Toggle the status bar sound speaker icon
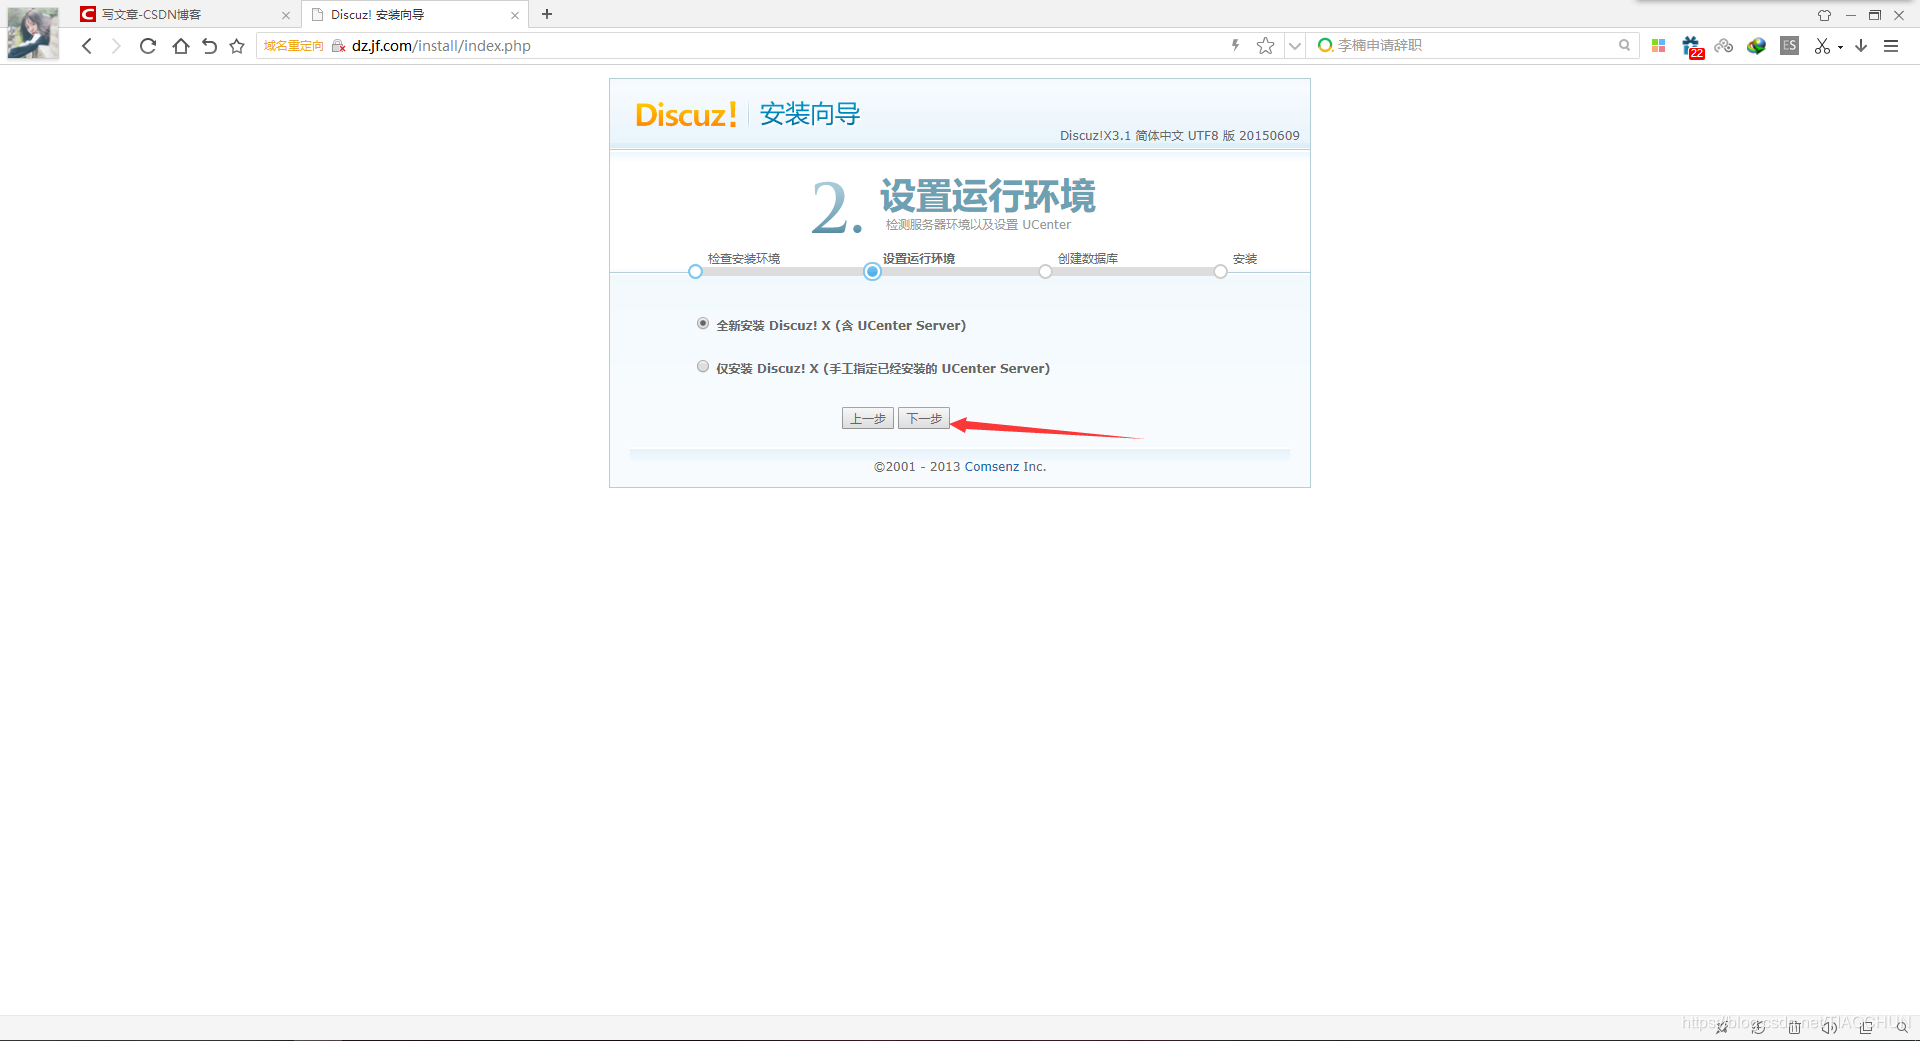The height and width of the screenshot is (1041, 1920). 1829,1027
